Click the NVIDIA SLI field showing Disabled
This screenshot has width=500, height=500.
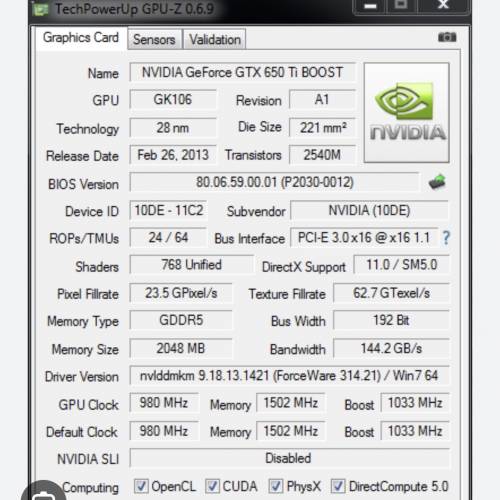[289, 458]
